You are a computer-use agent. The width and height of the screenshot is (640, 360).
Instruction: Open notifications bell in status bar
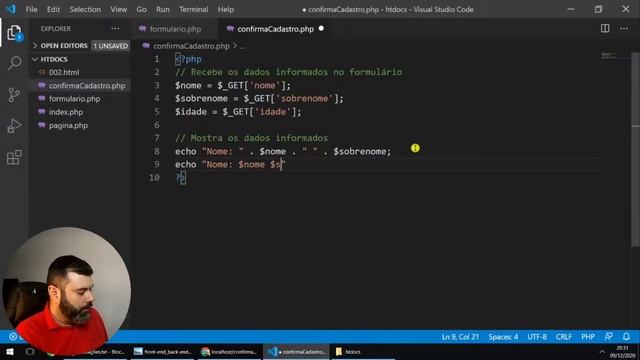(x=626, y=337)
